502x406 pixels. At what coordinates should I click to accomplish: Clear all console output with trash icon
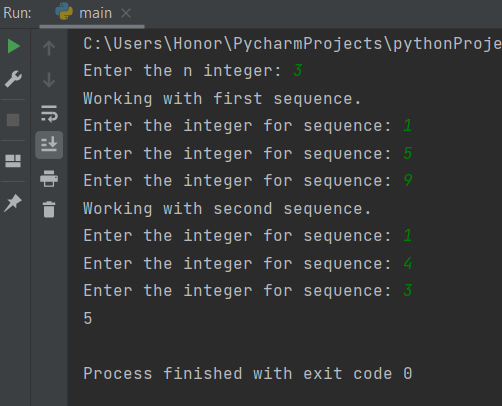(x=49, y=209)
